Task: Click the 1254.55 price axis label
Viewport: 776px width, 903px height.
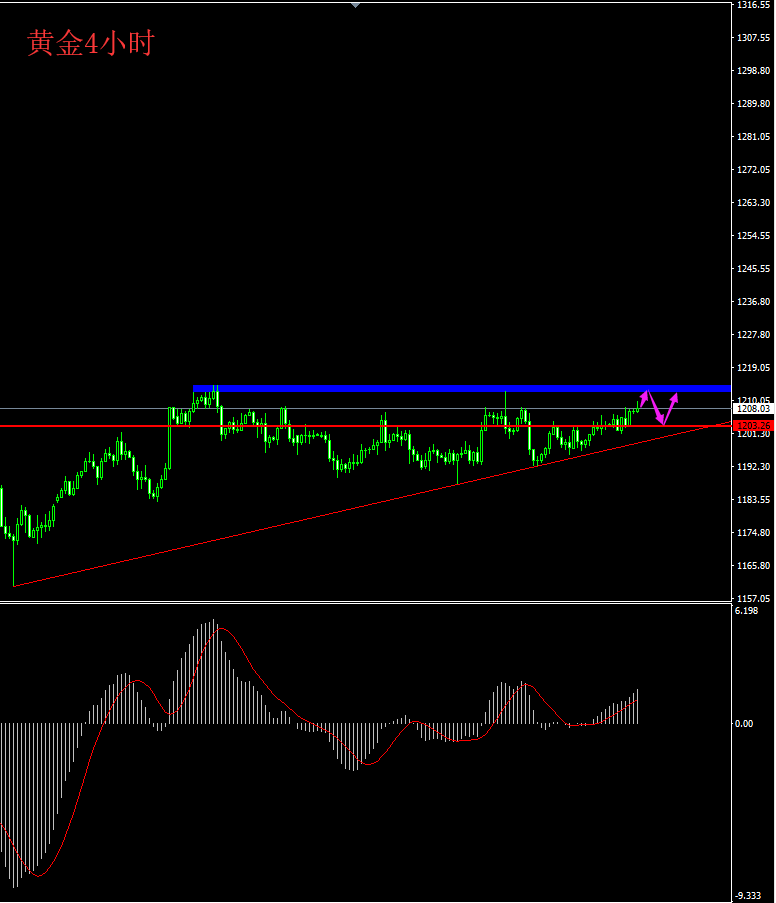Action: tap(754, 236)
